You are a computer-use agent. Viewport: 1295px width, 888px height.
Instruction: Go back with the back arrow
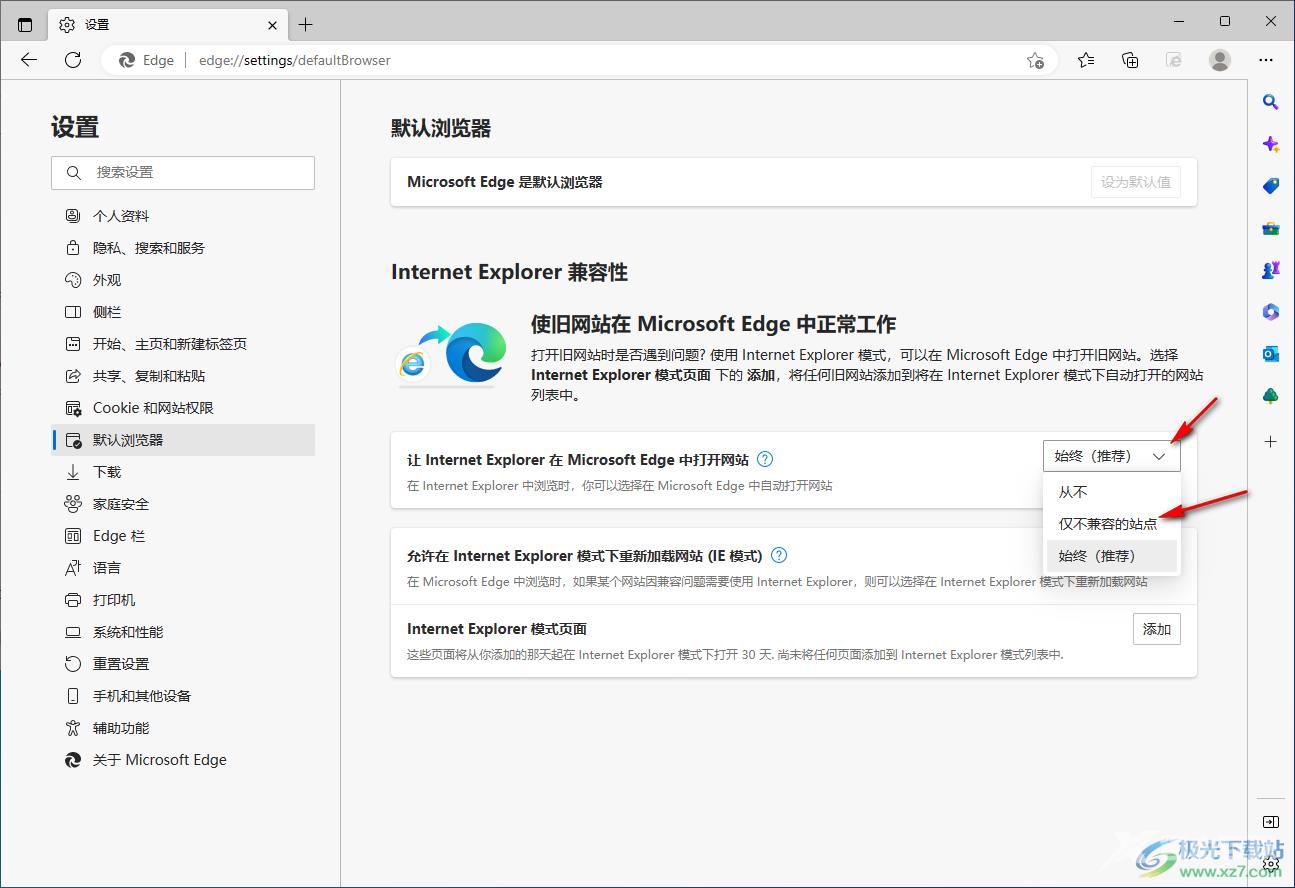[29, 60]
